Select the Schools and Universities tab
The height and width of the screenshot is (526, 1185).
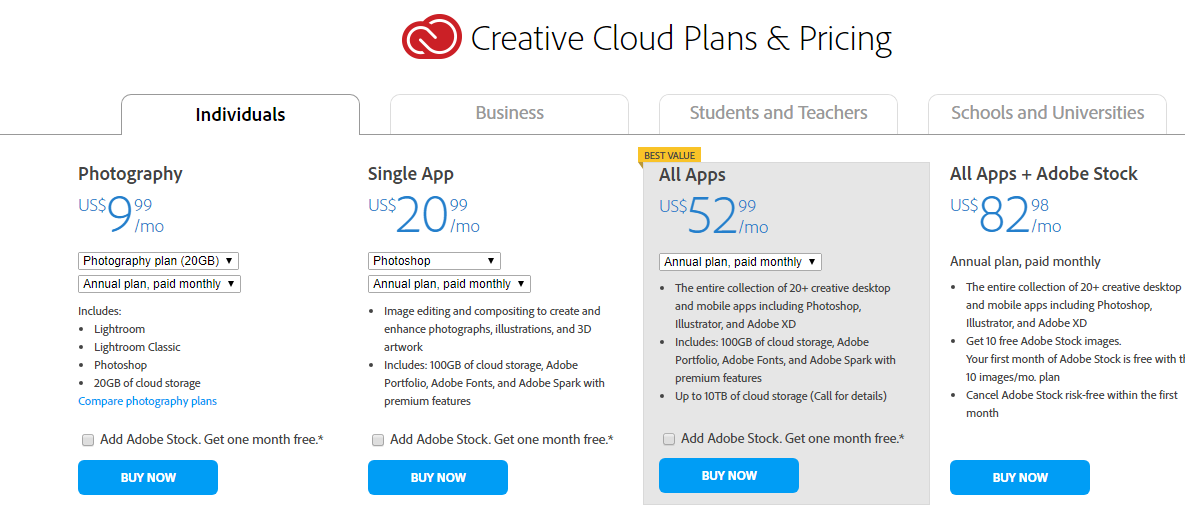click(x=1047, y=113)
